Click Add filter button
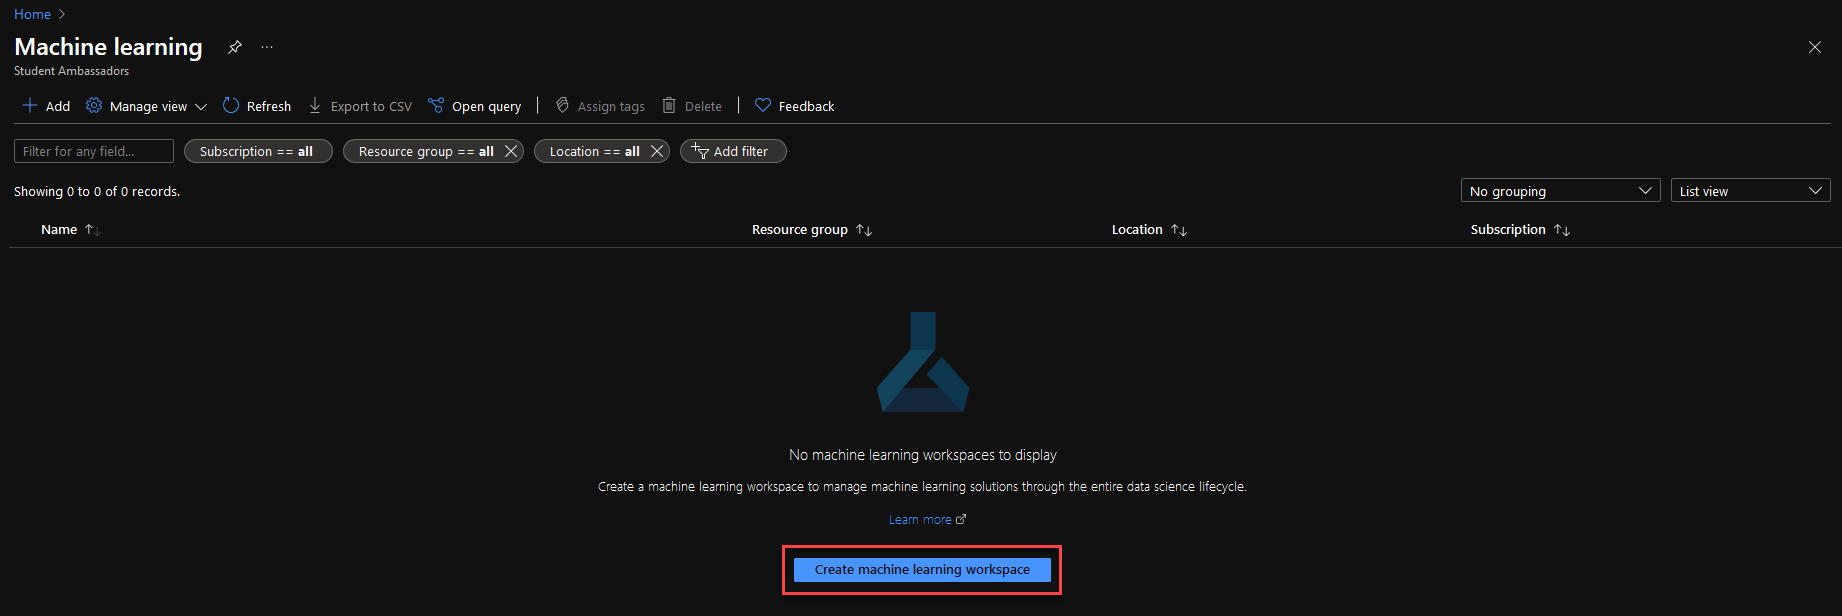The height and width of the screenshot is (616, 1842). click(x=733, y=151)
